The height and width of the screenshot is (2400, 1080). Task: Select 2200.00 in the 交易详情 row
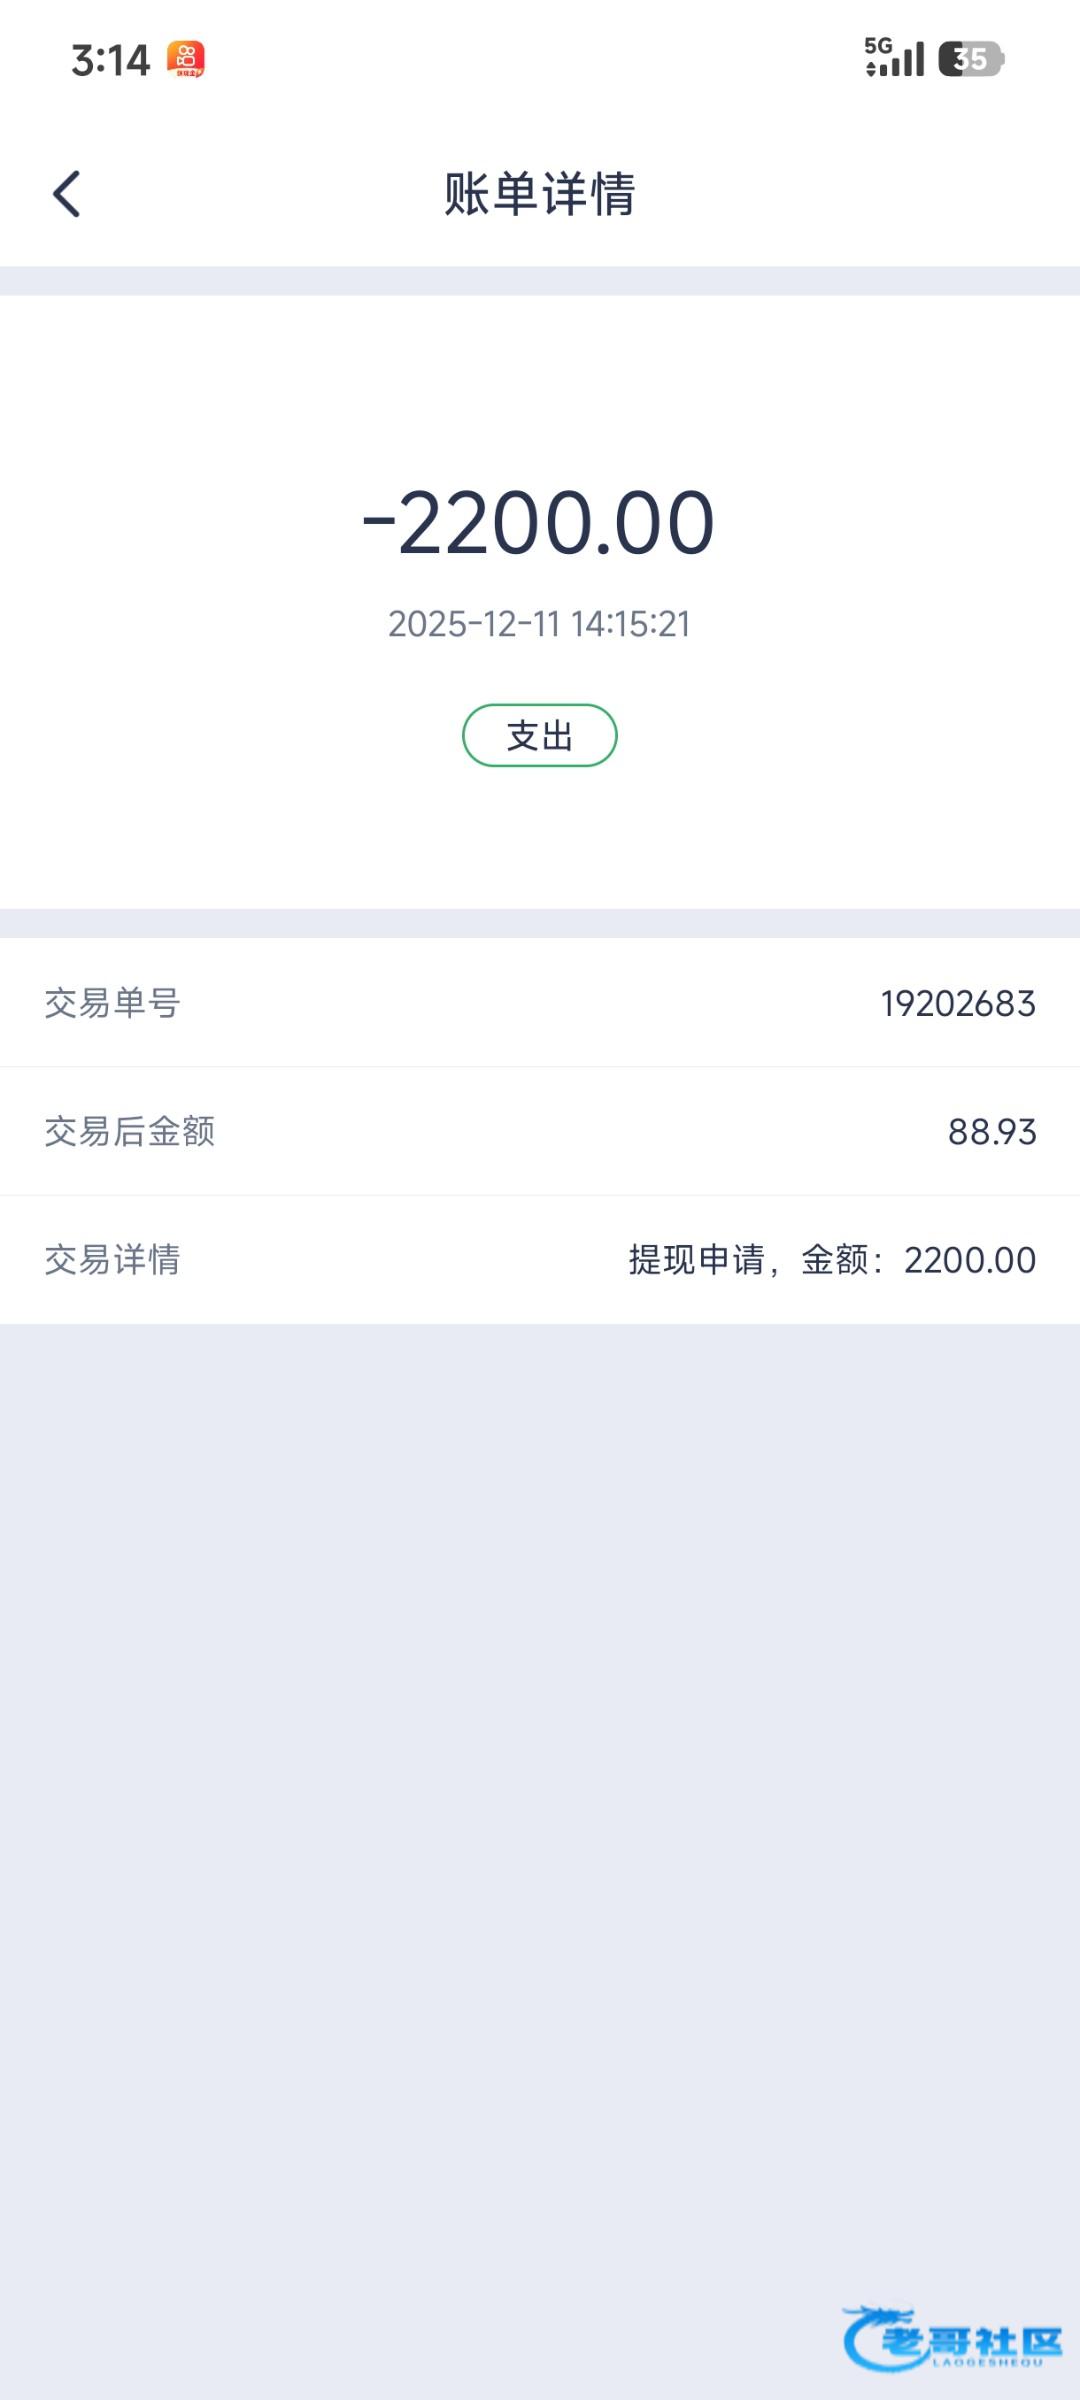click(969, 1259)
